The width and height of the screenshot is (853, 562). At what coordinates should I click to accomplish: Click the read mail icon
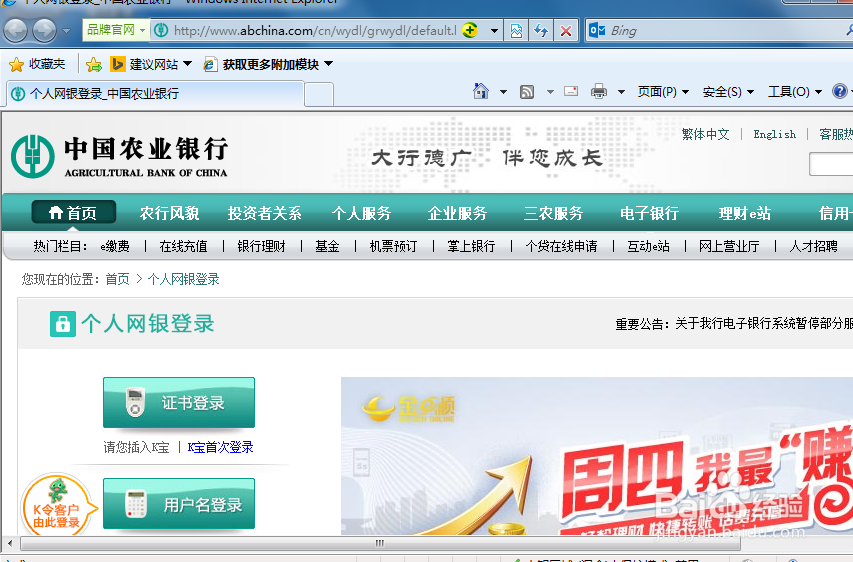[571, 91]
